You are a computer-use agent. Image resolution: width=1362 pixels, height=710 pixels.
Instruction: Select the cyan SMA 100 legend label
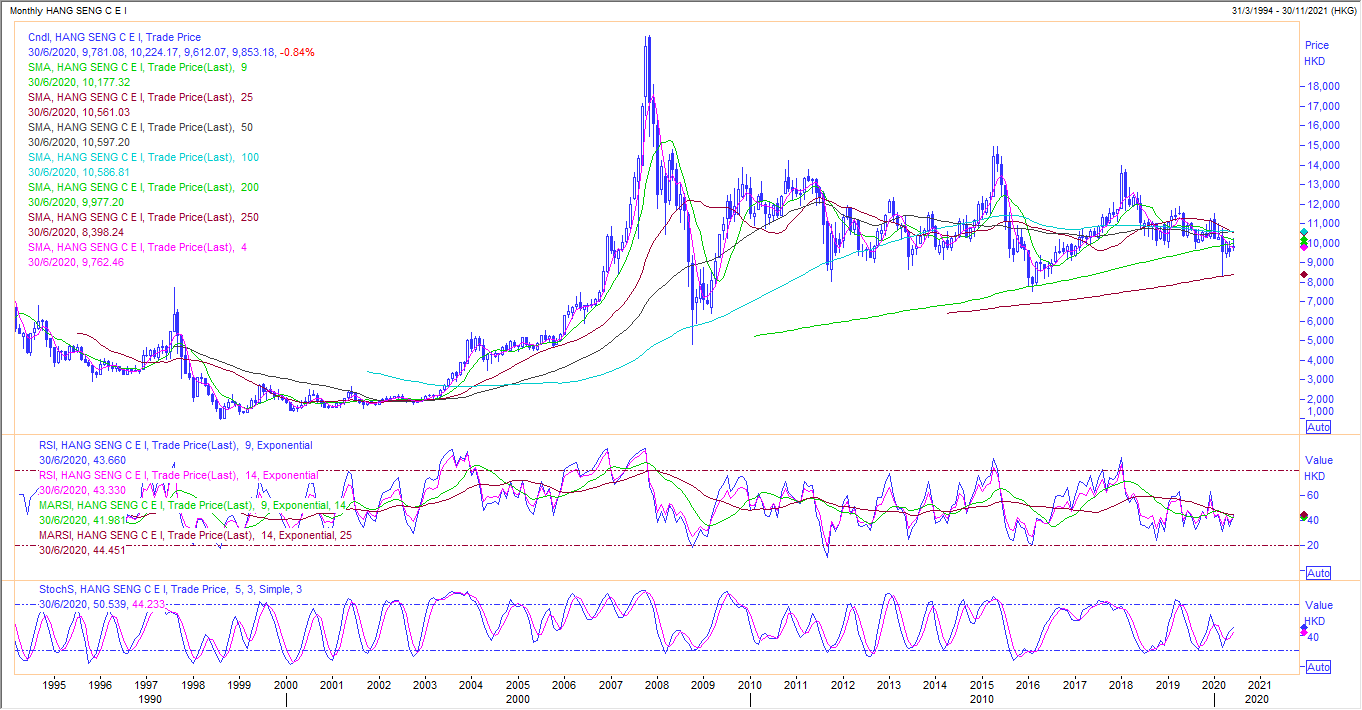[144, 157]
